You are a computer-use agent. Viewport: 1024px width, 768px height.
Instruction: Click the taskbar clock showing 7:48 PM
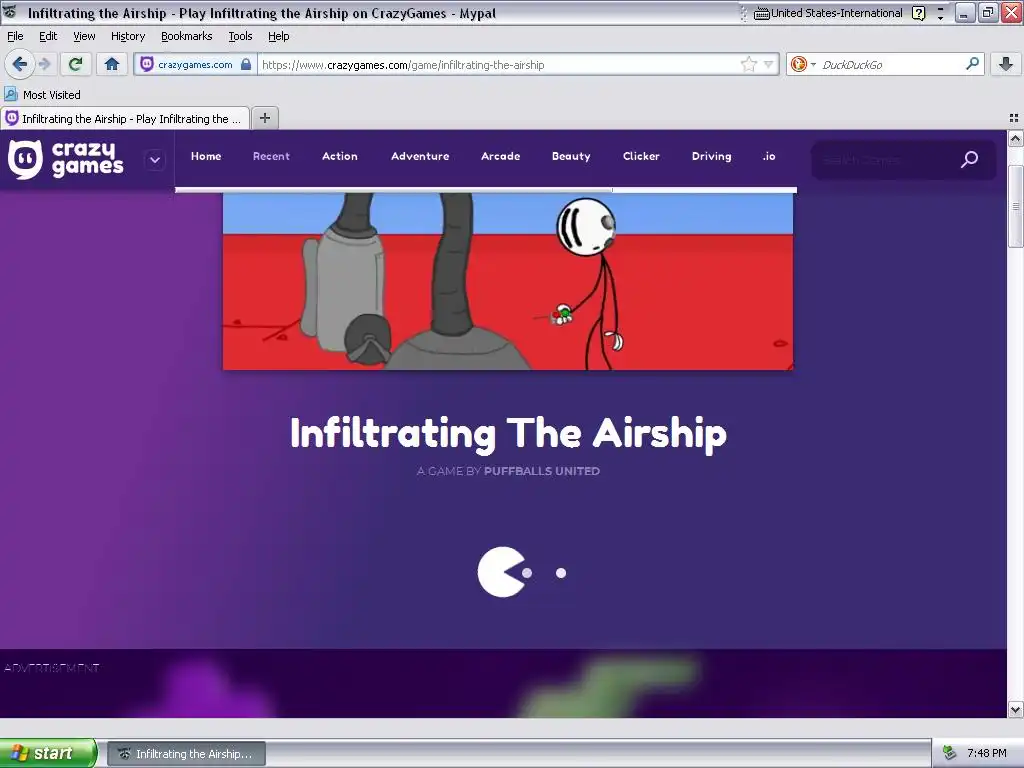[987, 753]
